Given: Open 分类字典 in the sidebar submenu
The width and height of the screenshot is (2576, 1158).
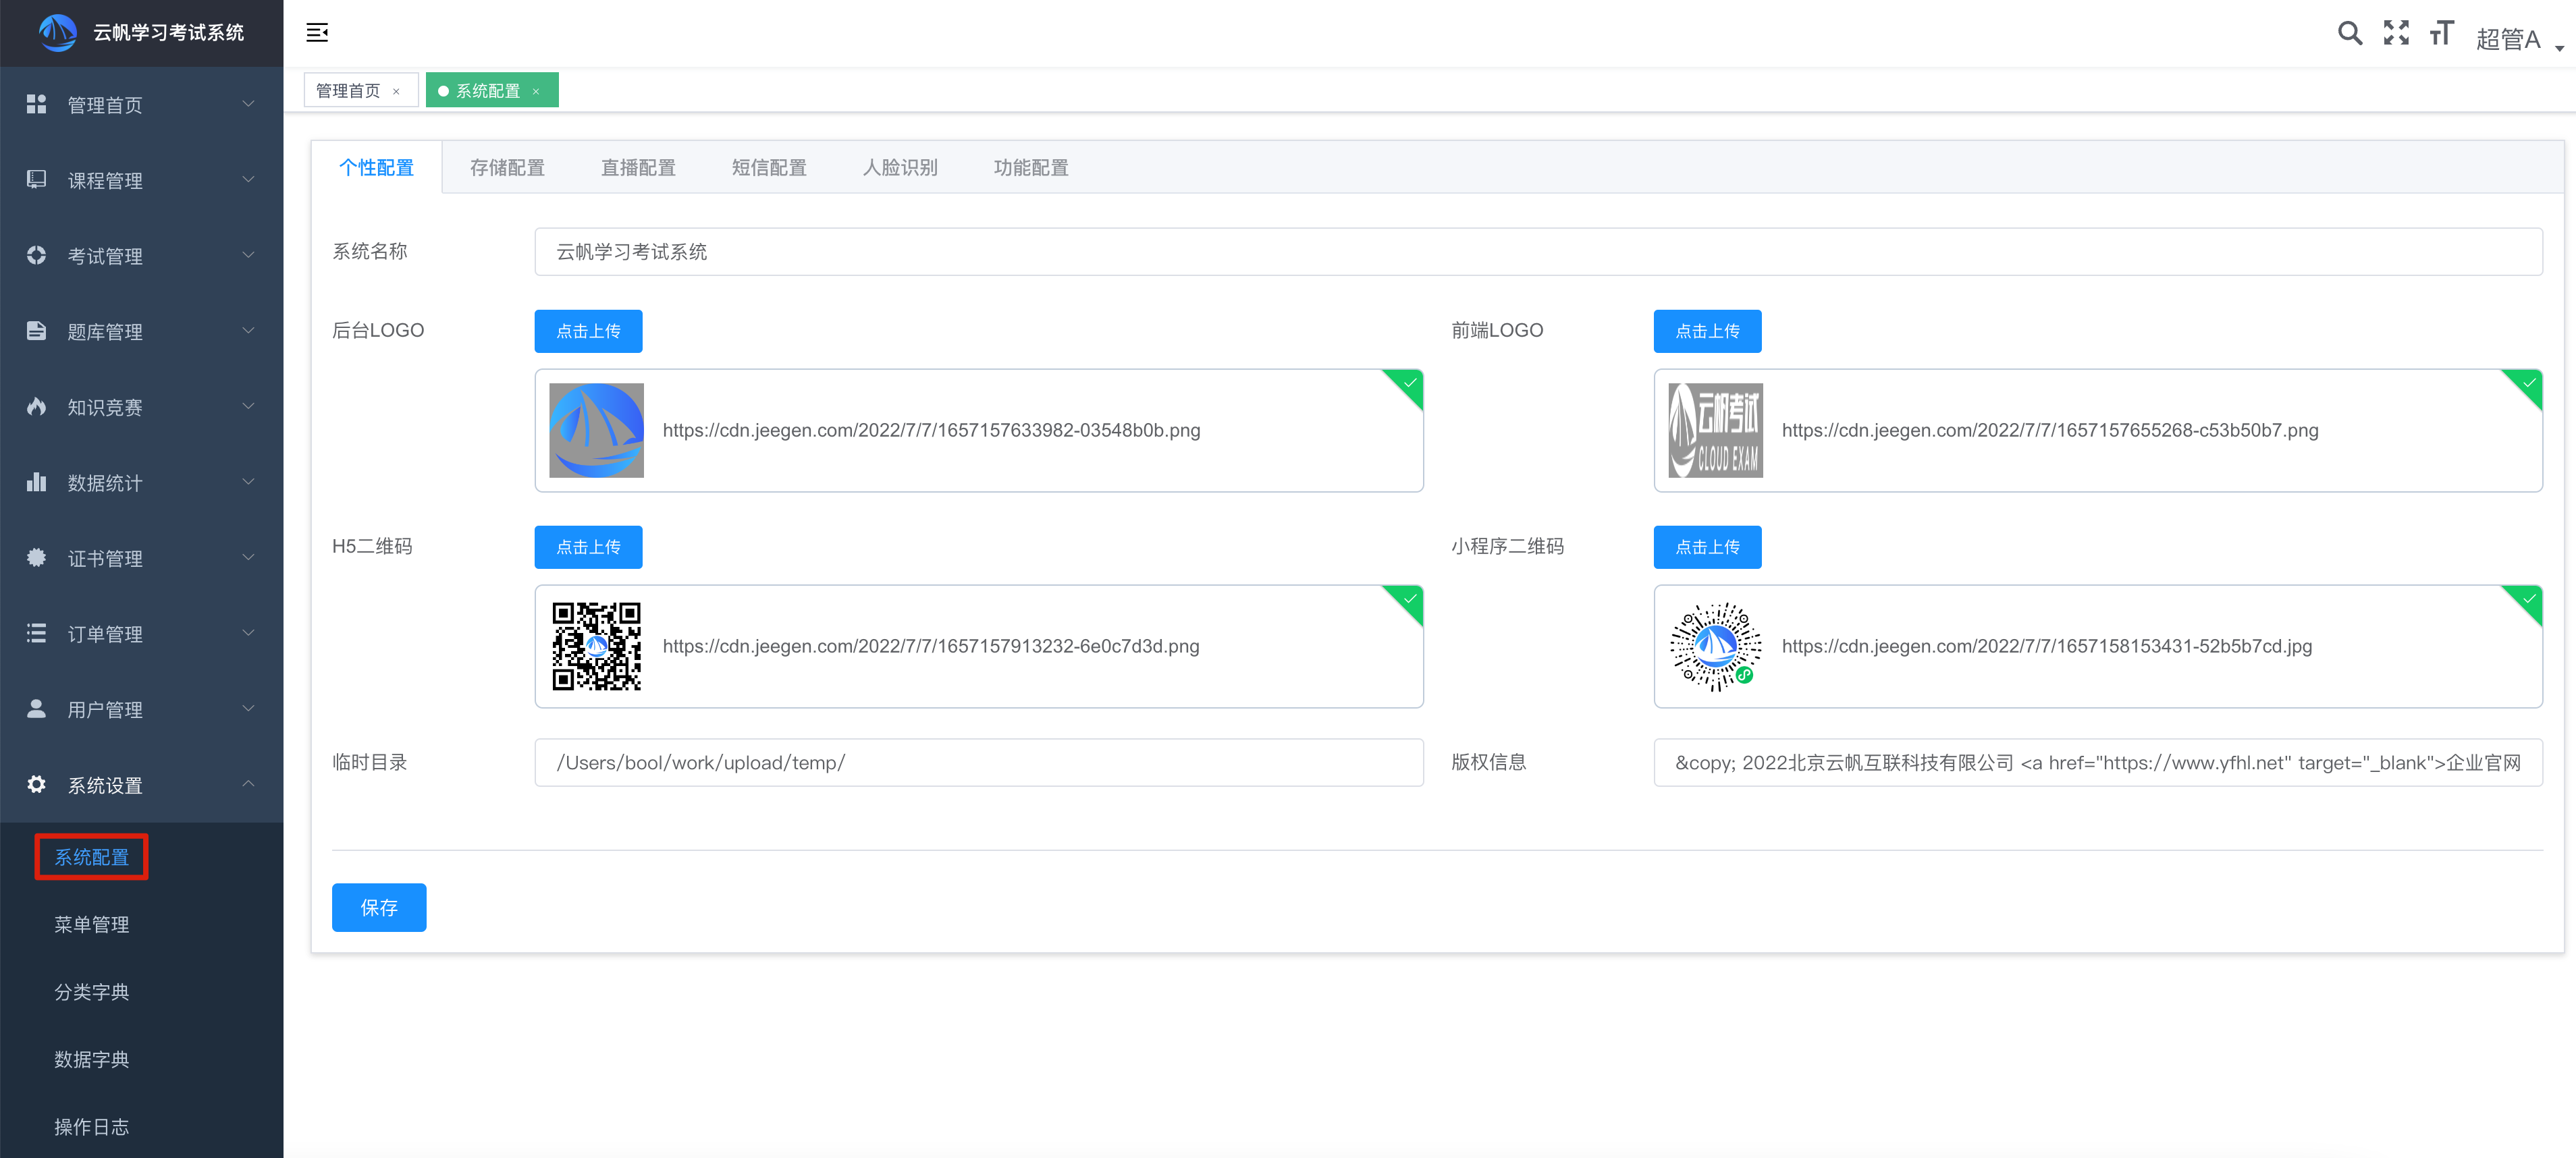Looking at the screenshot, I should 91,992.
